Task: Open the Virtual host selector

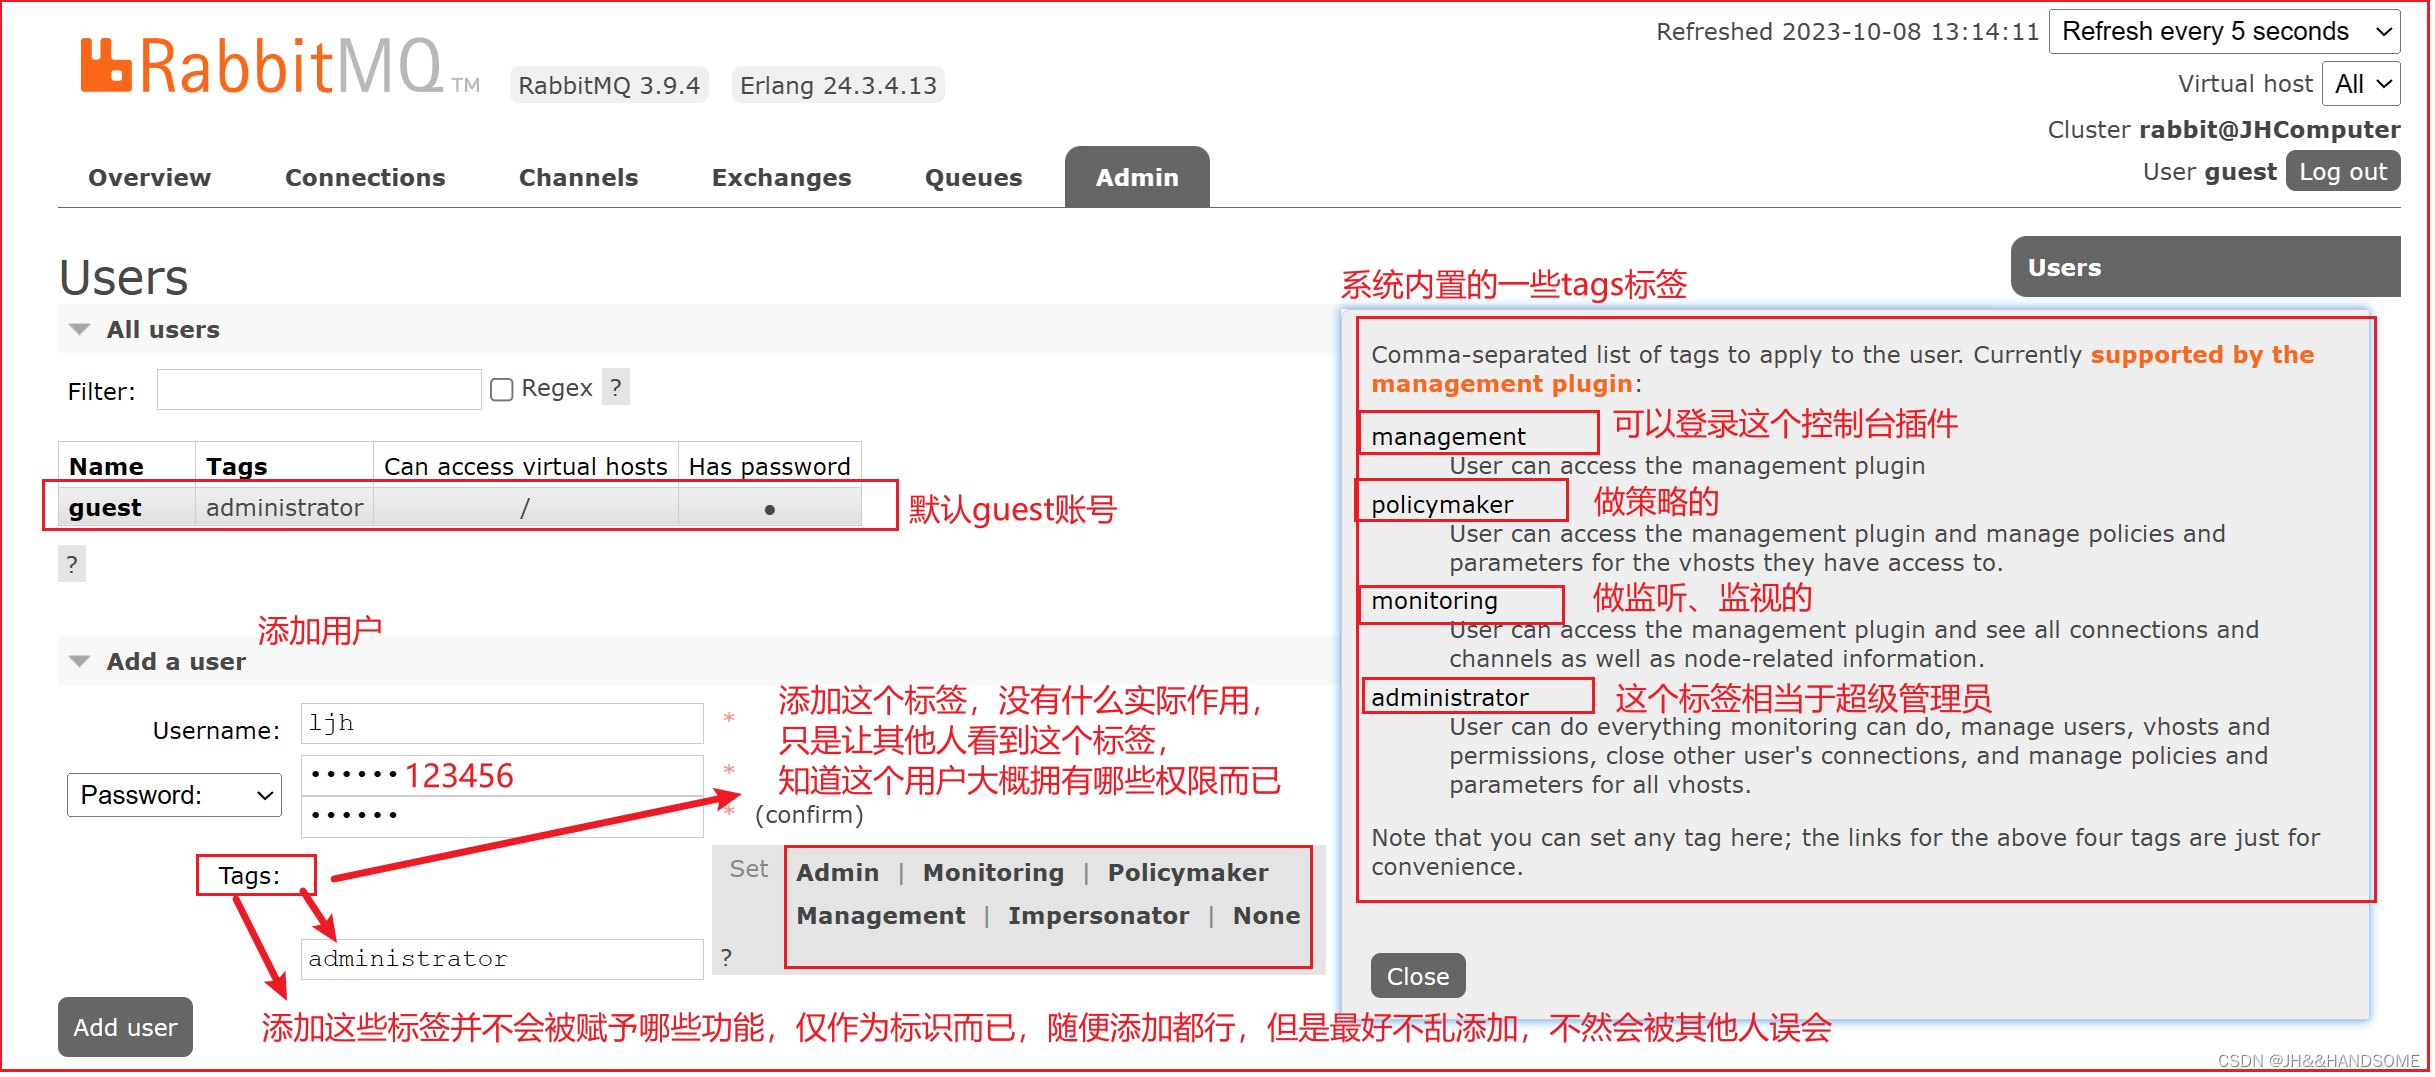Action: coord(2361,84)
